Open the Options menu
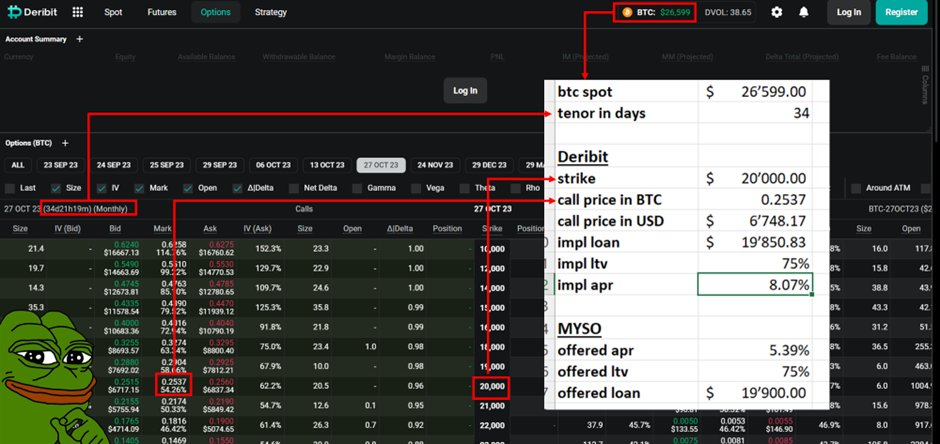 point(216,12)
